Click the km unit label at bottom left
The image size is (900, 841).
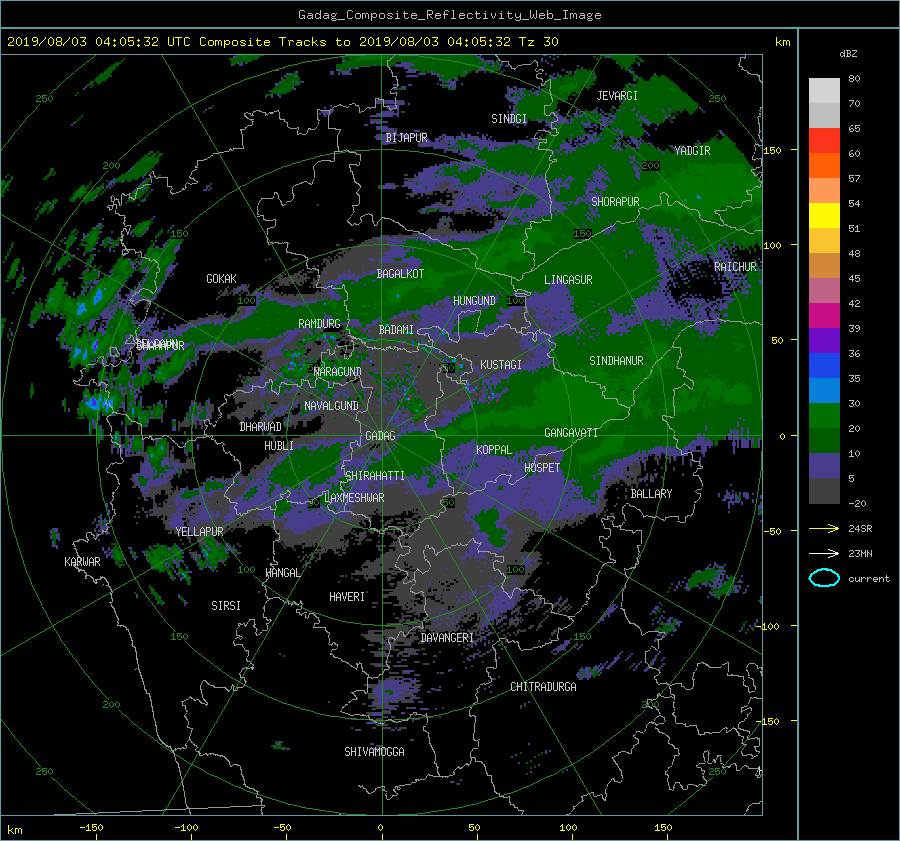click(x=15, y=831)
